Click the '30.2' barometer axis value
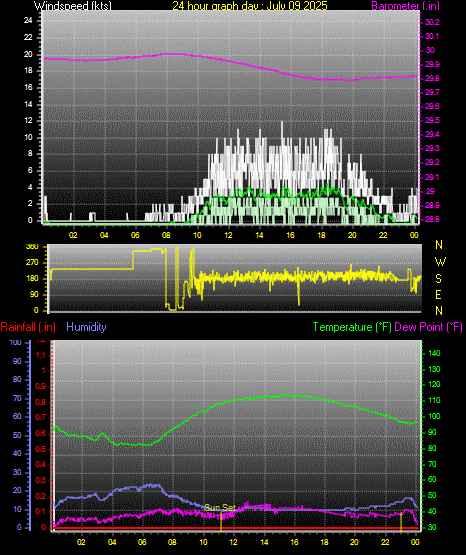 point(432,22)
